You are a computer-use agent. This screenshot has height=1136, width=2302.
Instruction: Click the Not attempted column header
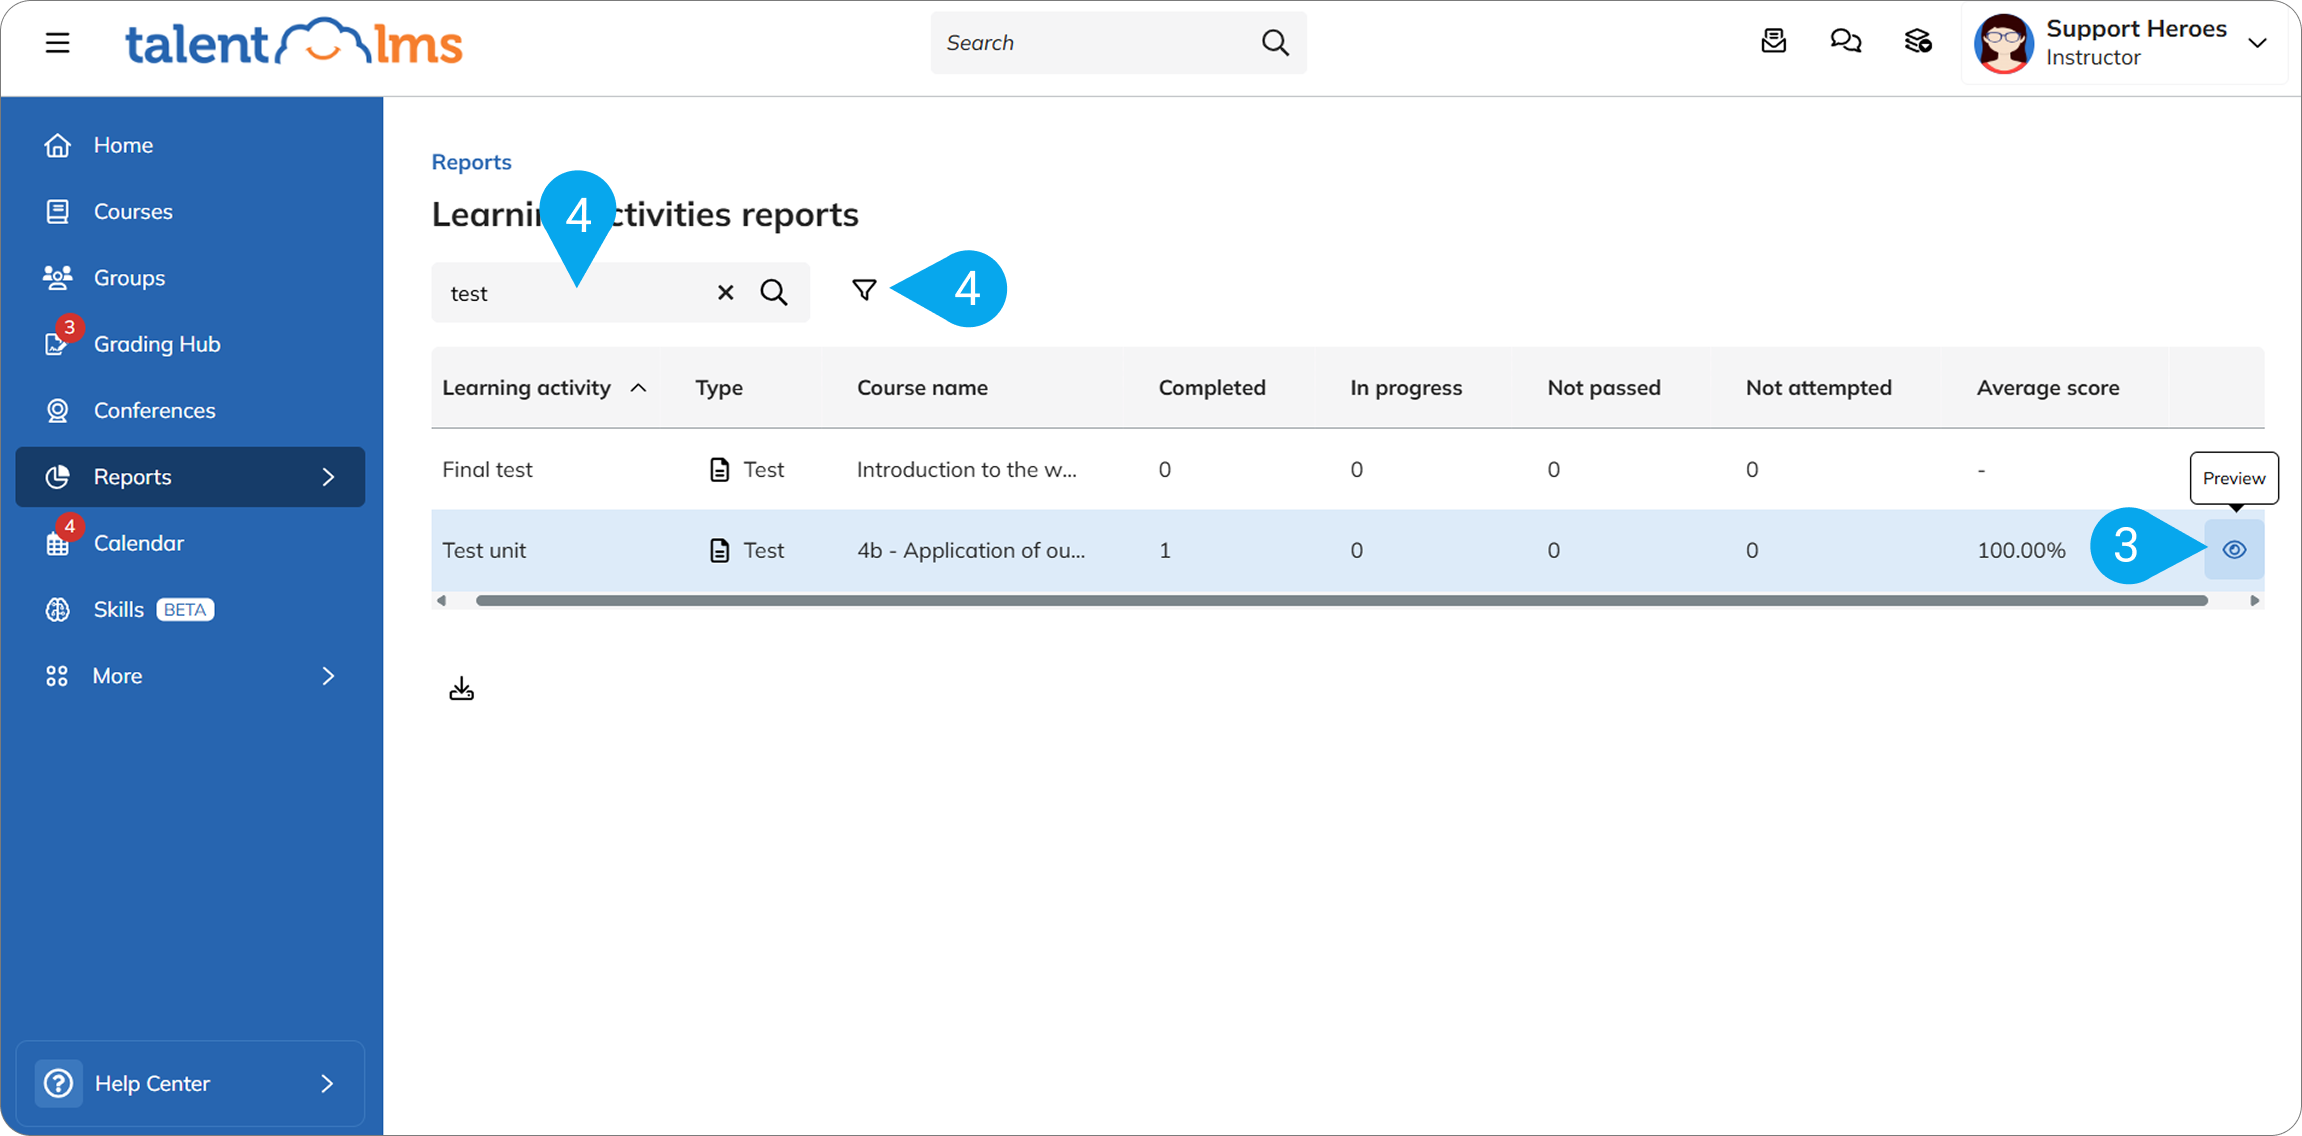pyautogui.click(x=1819, y=388)
